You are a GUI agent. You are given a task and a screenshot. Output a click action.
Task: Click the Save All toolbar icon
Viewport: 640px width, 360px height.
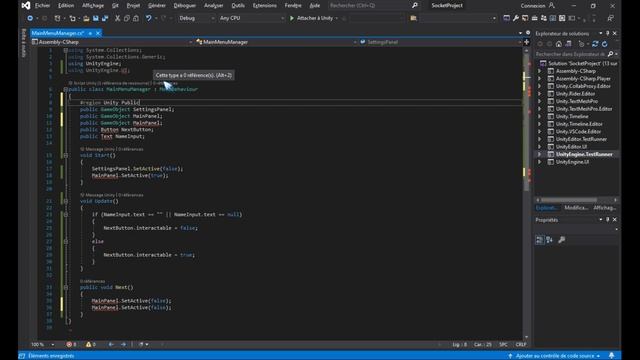coord(105,18)
